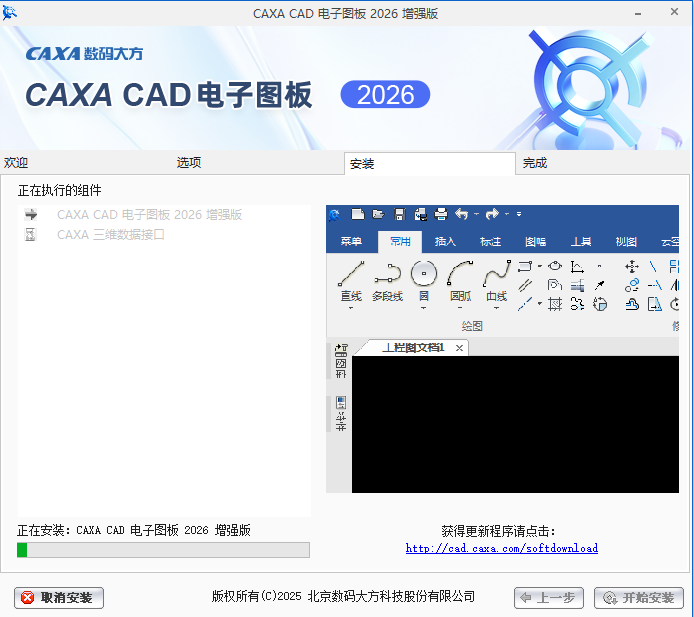The image size is (694, 617).
Task: Click the 插入 tab in the preview ribbon
Action: [445, 242]
